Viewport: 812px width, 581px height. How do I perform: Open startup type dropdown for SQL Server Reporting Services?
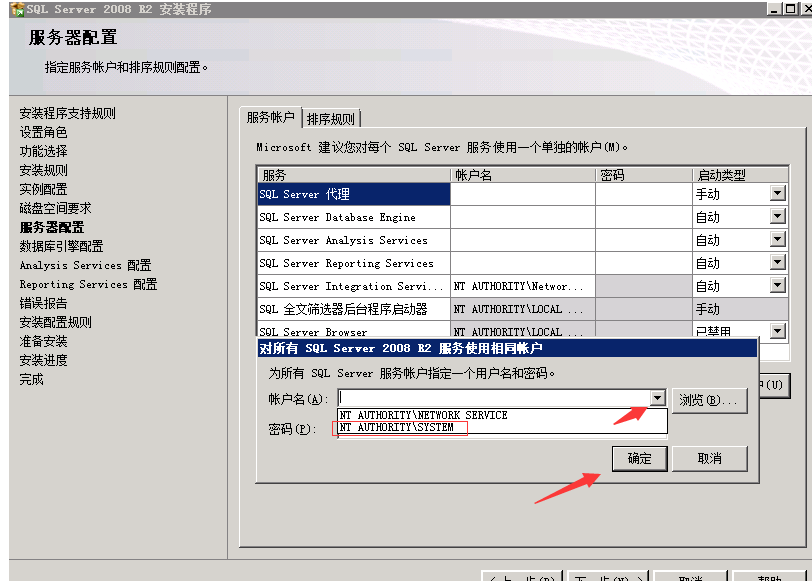click(777, 263)
